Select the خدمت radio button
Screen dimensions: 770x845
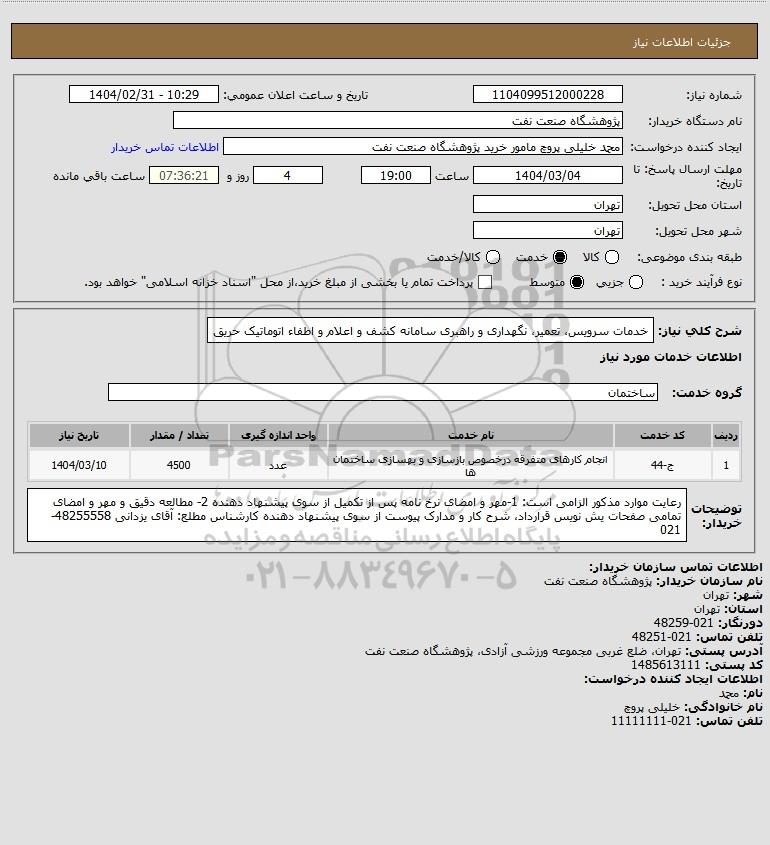[x=560, y=258]
